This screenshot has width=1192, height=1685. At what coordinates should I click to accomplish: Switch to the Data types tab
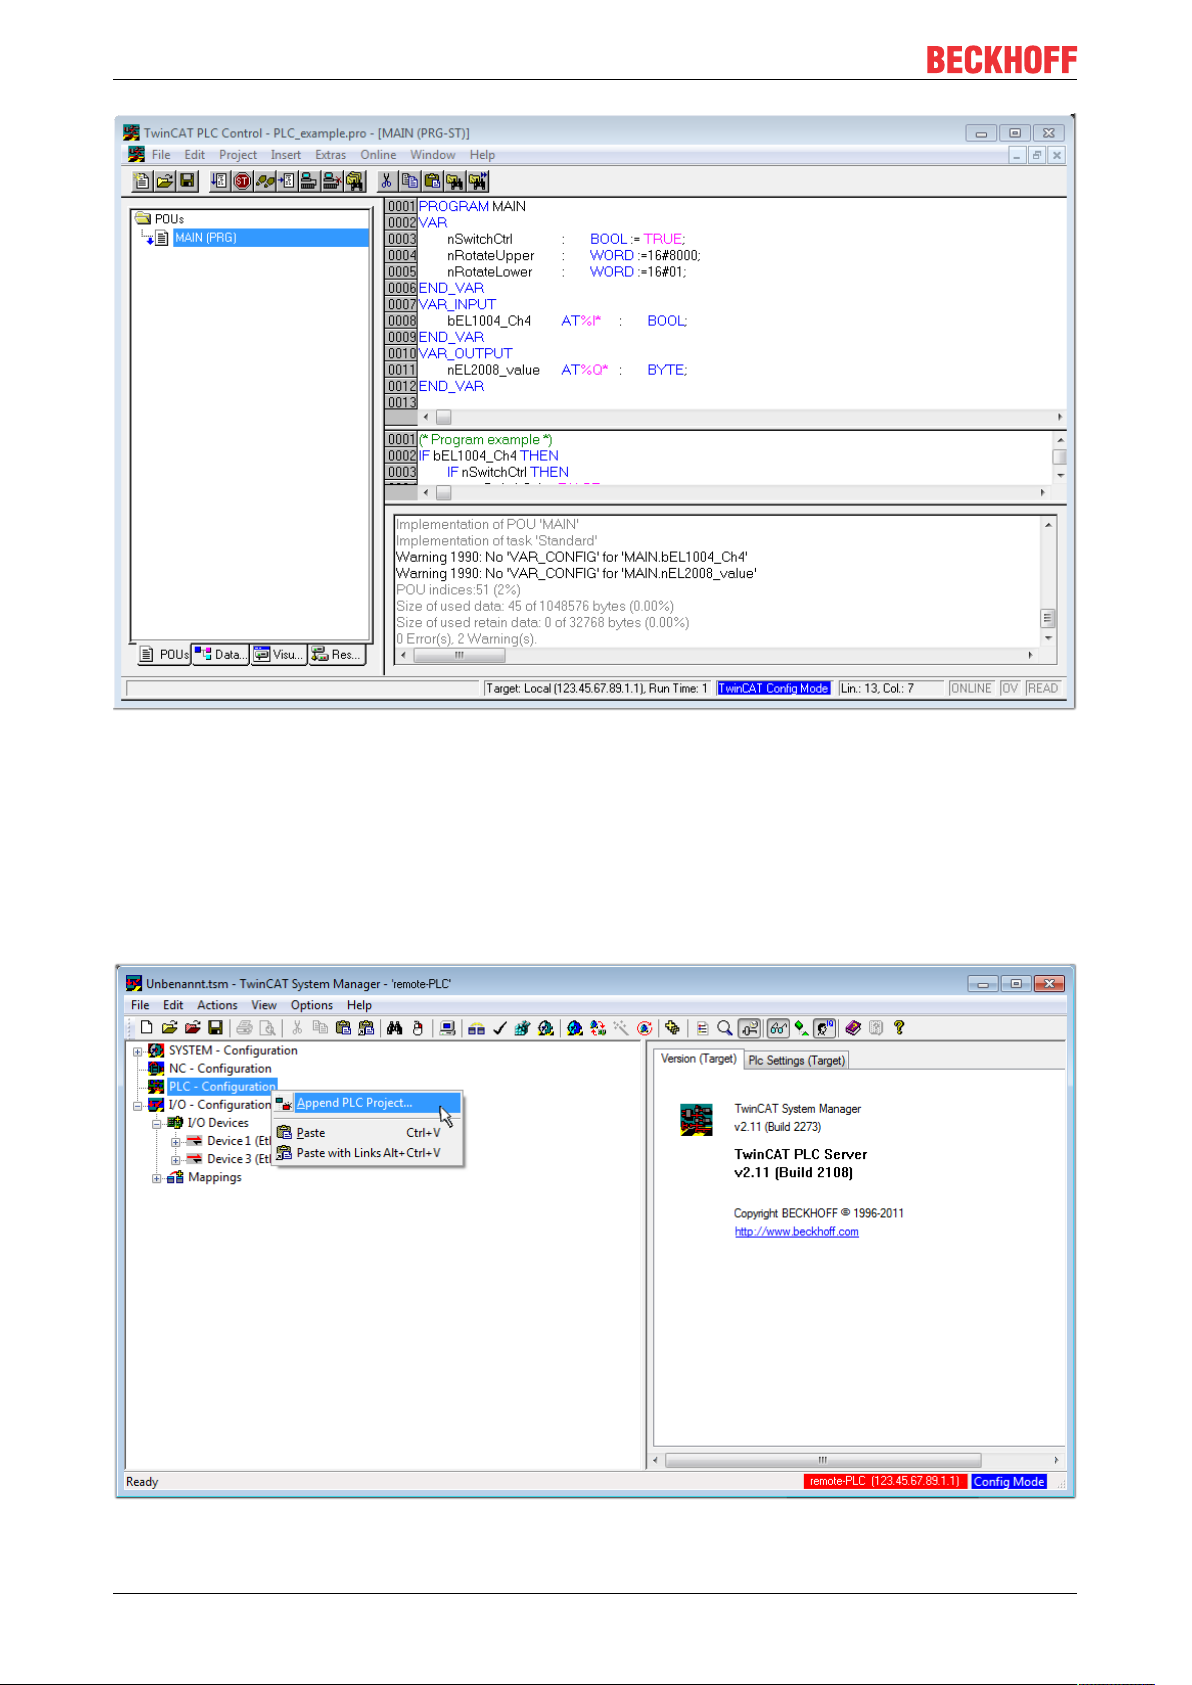pos(220,654)
